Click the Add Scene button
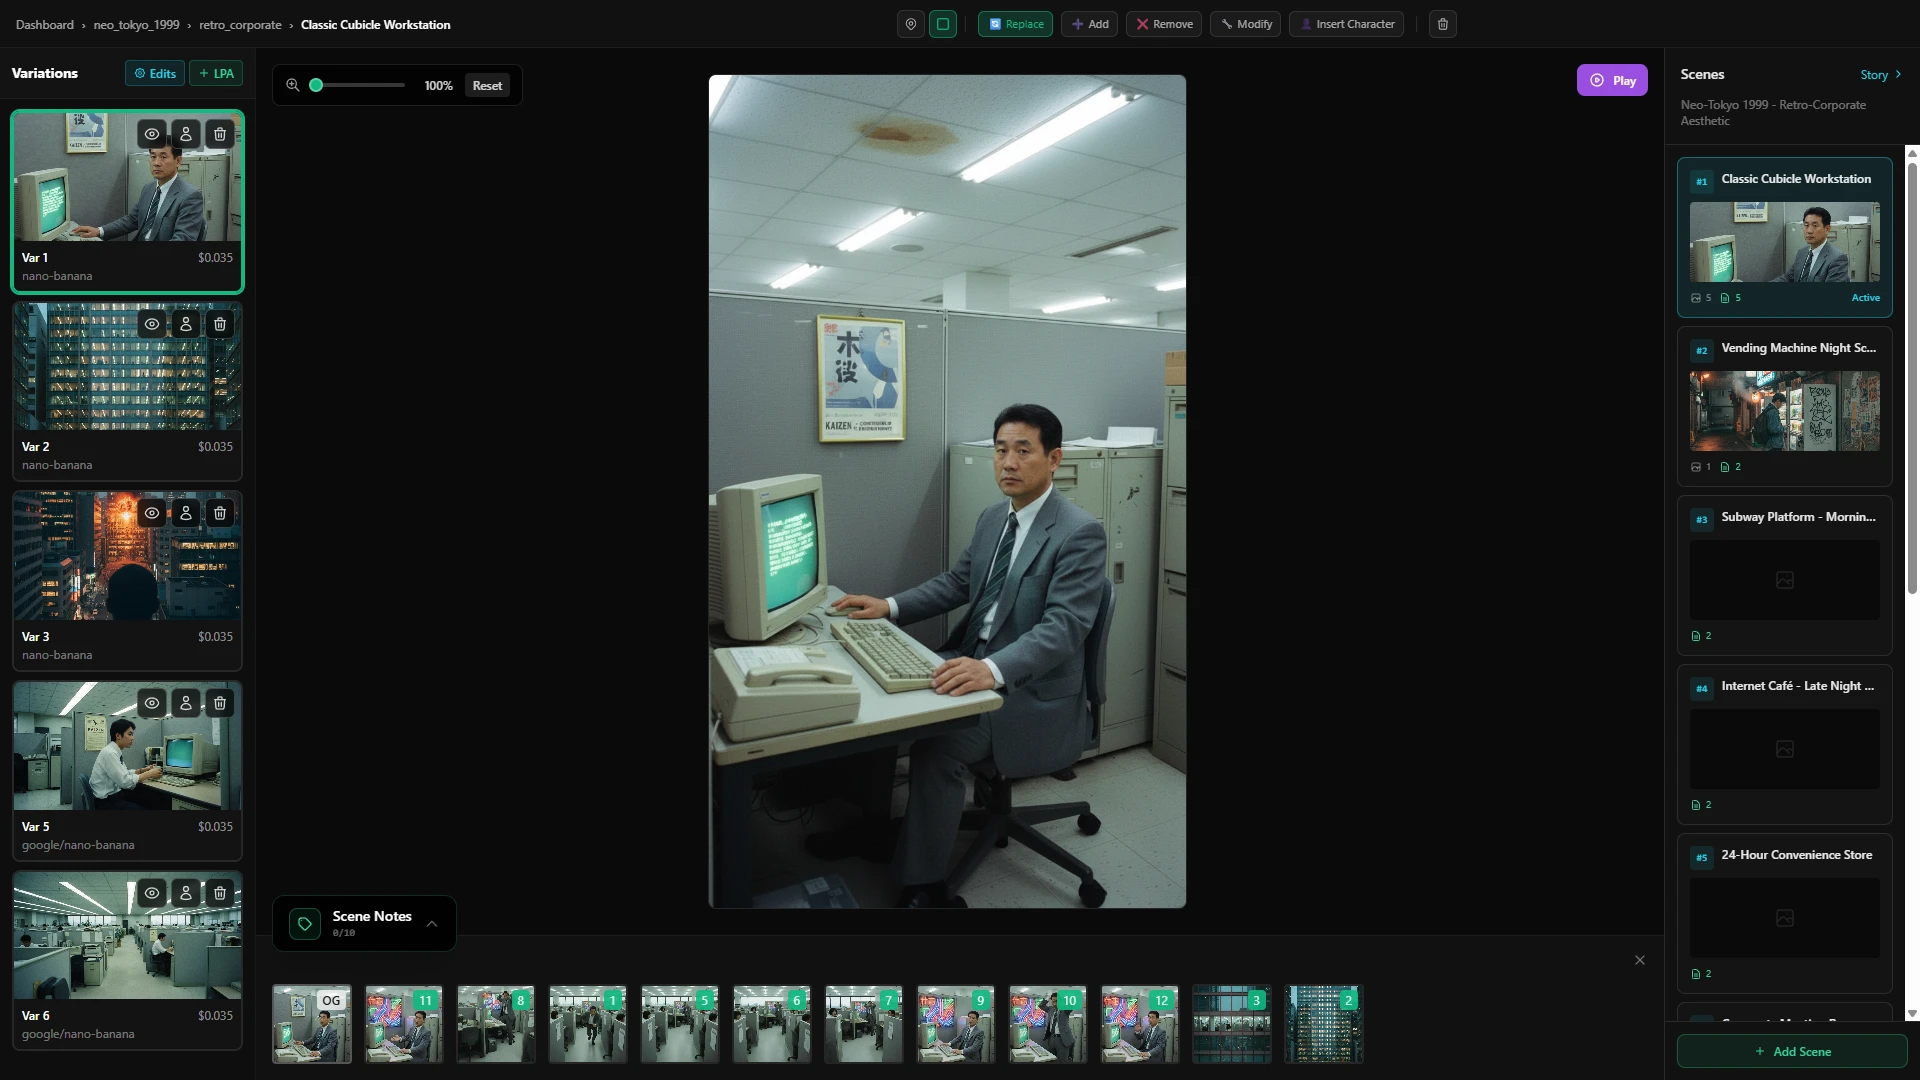1920x1080 pixels. (1792, 1051)
